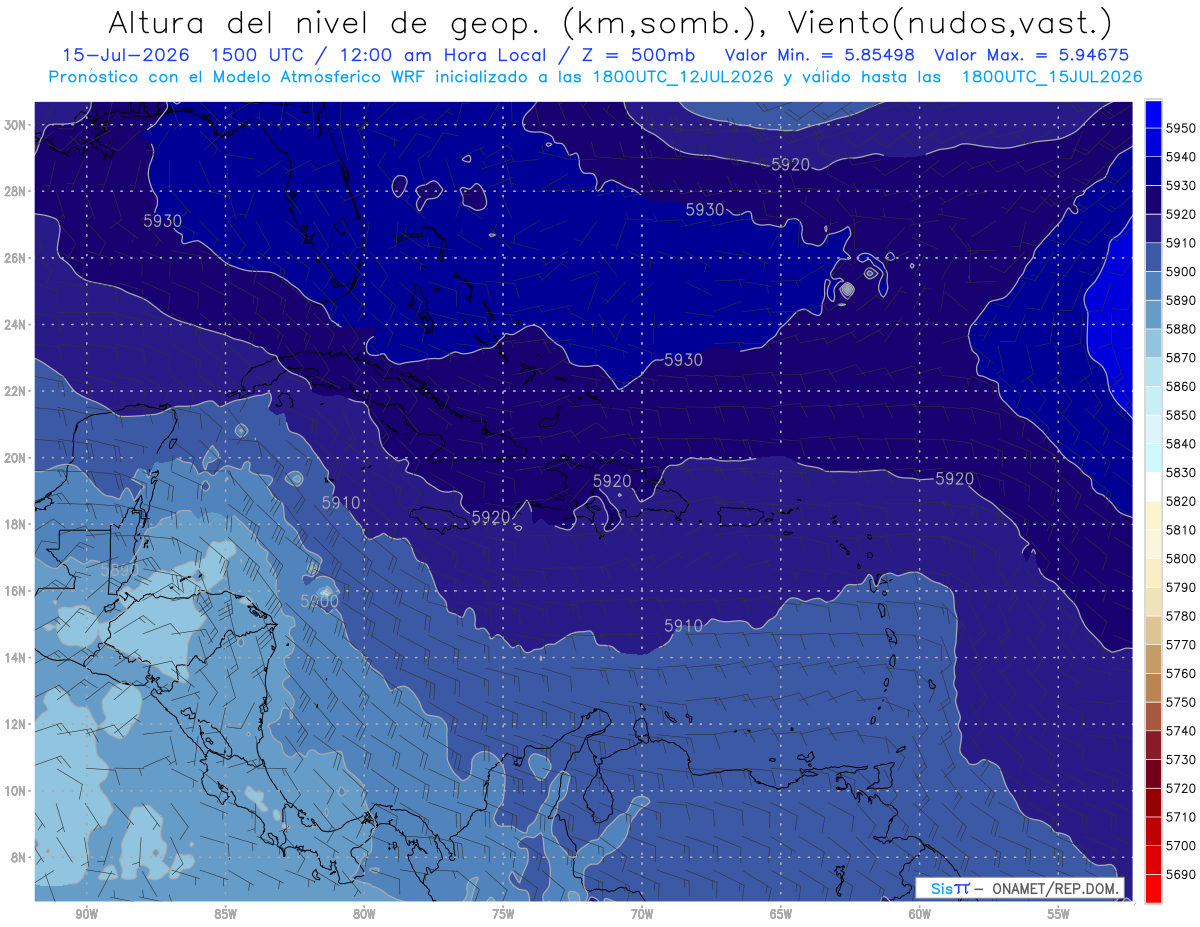Image resolution: width=1200 pixels, height=927 pixels.
Task: Click the 18N latitude axis label
Action: [15, 524]
